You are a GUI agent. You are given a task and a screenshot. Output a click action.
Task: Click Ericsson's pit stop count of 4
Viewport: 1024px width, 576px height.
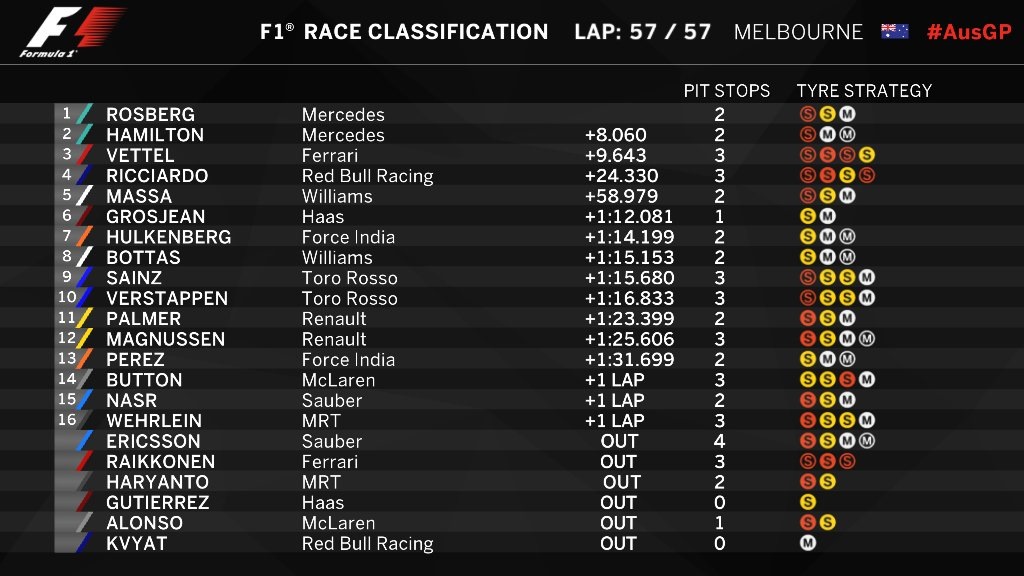point(719,441)
